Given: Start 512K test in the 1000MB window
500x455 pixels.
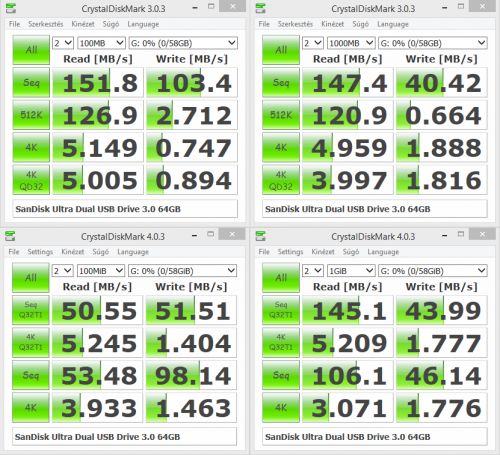Looking at the screenshot, I should tap(281, 115).
